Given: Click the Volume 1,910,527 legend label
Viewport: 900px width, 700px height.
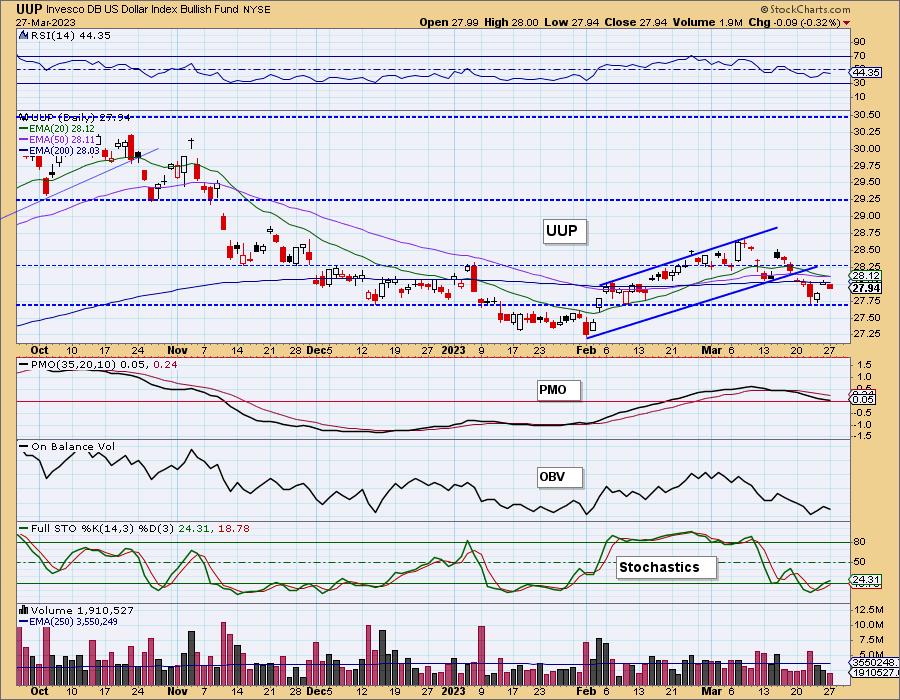Looking at the screenshot, I should 82,610.
